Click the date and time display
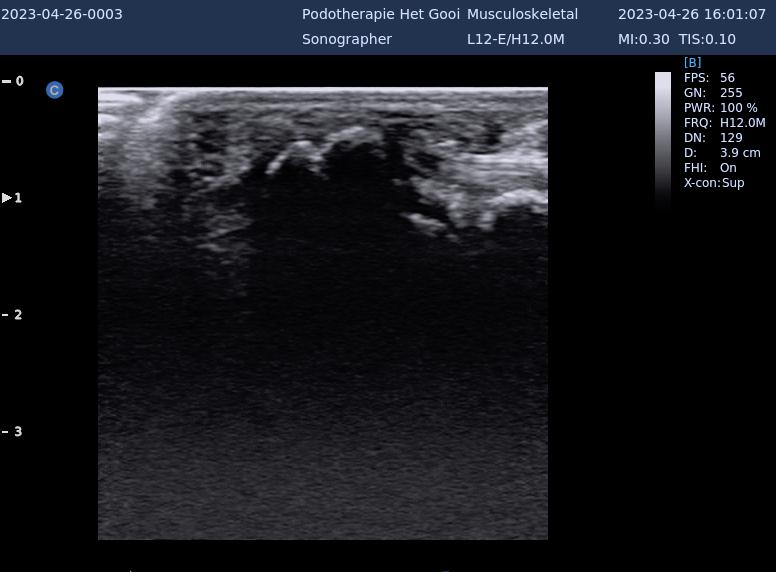Screen dimensions: 776x572 (x=691, y=14)
